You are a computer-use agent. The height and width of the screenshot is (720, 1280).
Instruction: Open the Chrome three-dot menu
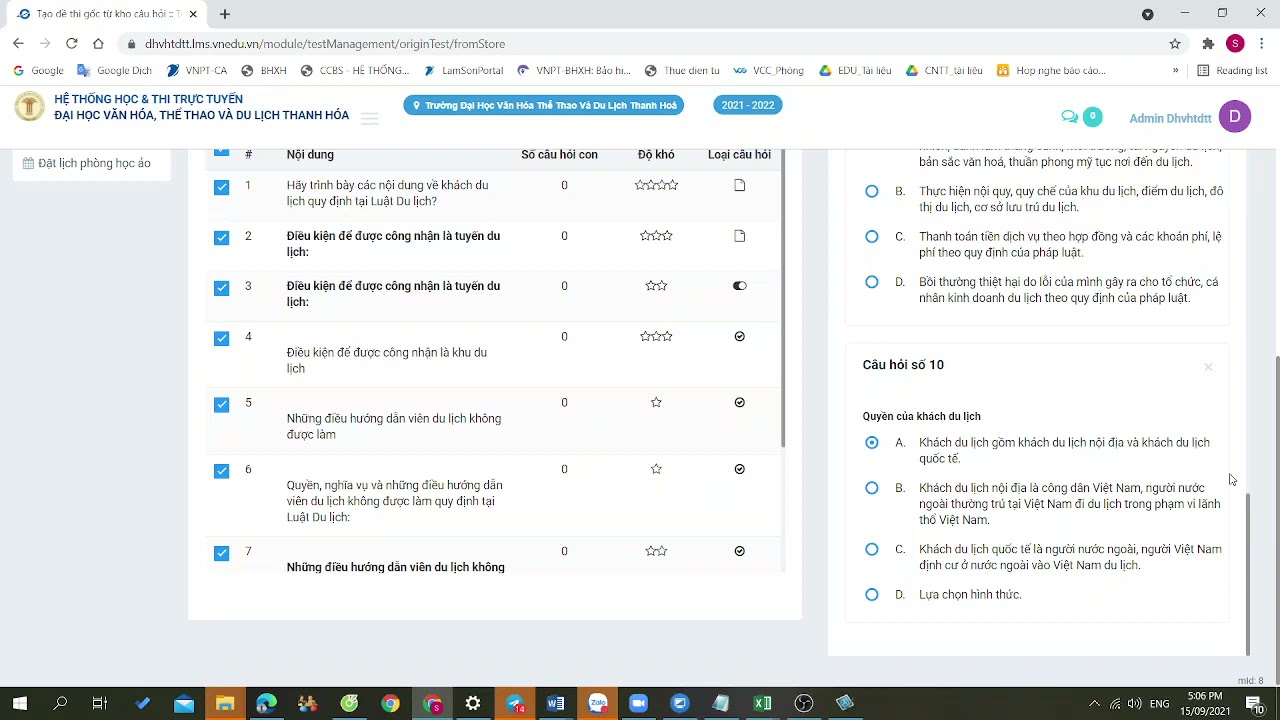tap(1262, 43)
